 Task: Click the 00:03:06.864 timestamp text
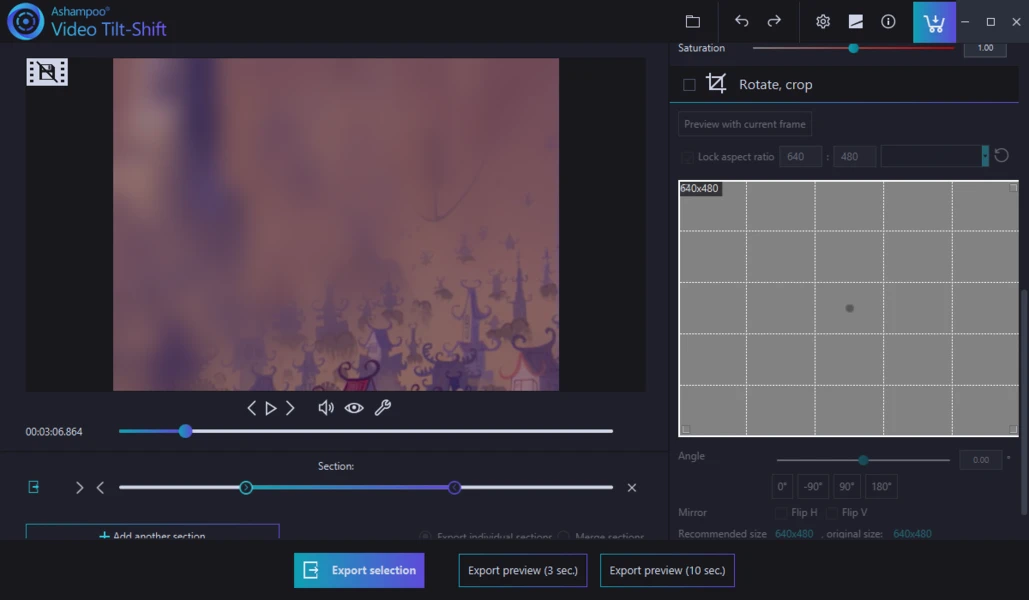click(54, 432)
